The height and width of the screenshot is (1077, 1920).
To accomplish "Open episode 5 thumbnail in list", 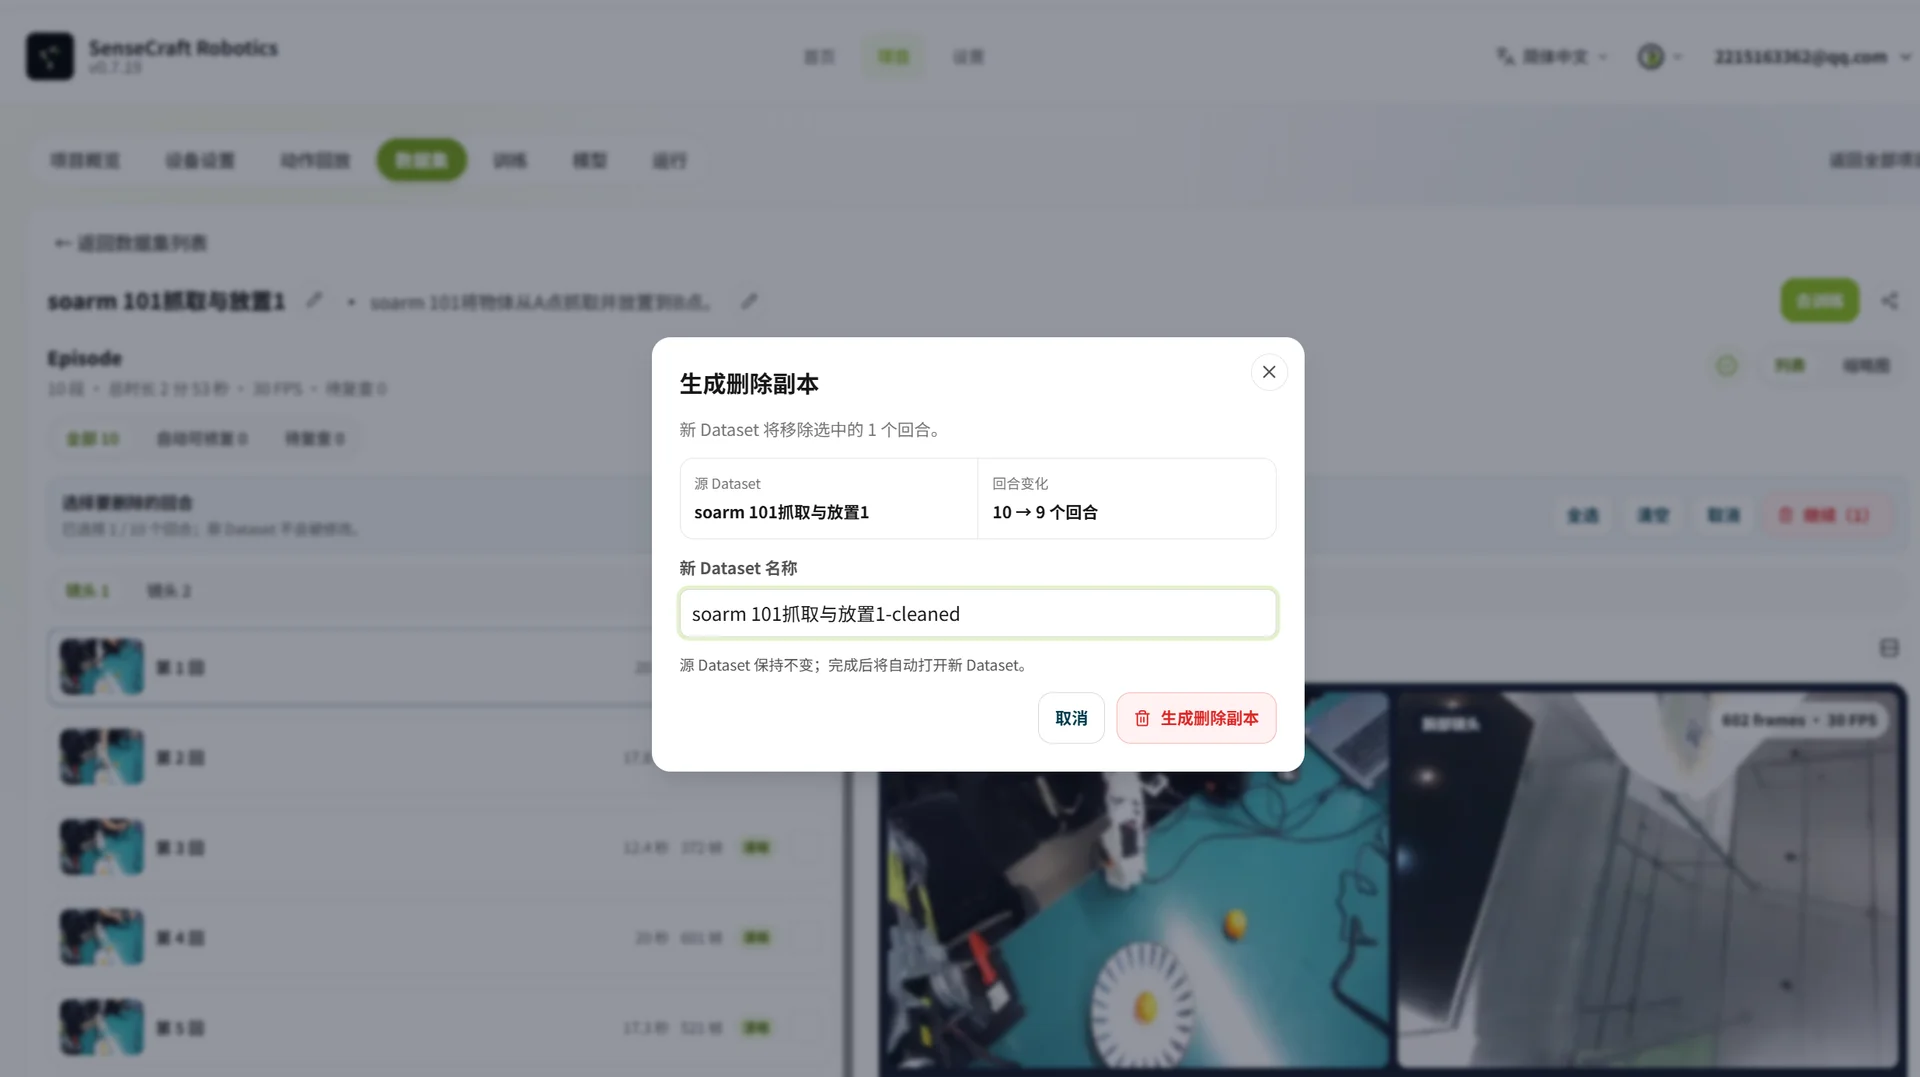I will (101, 1027).
